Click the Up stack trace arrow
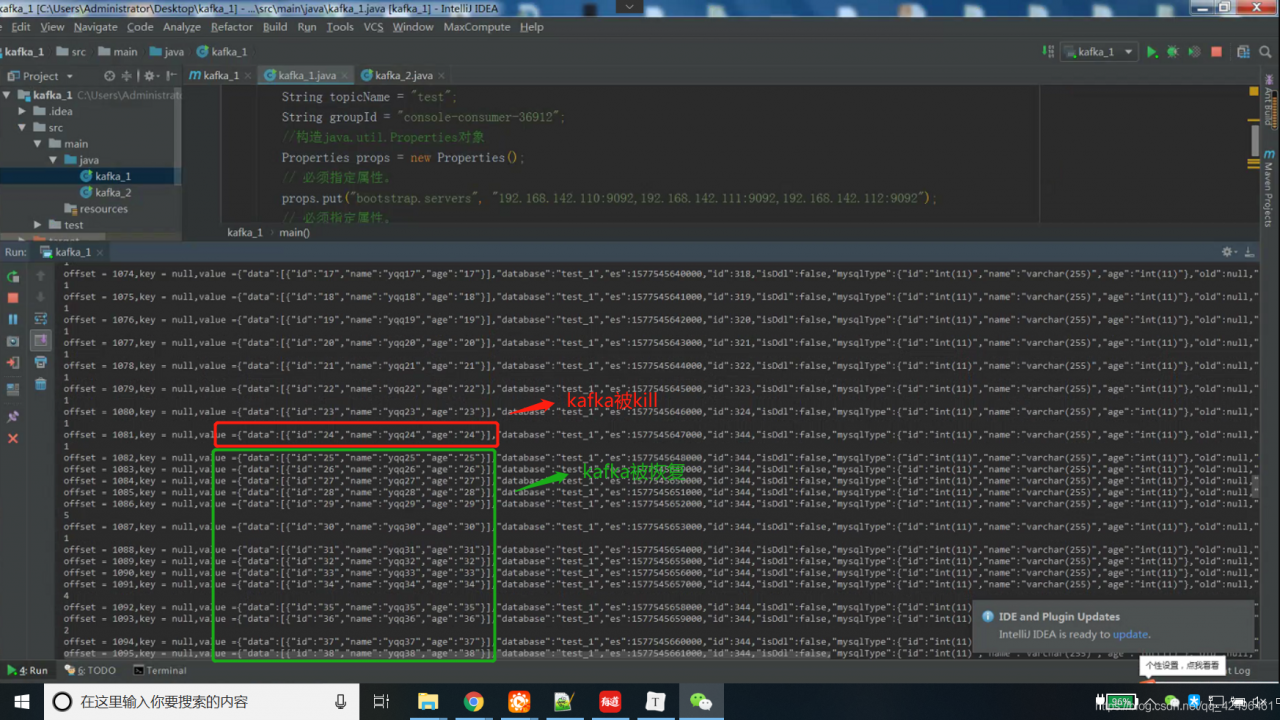 click(x=41, y=276)
